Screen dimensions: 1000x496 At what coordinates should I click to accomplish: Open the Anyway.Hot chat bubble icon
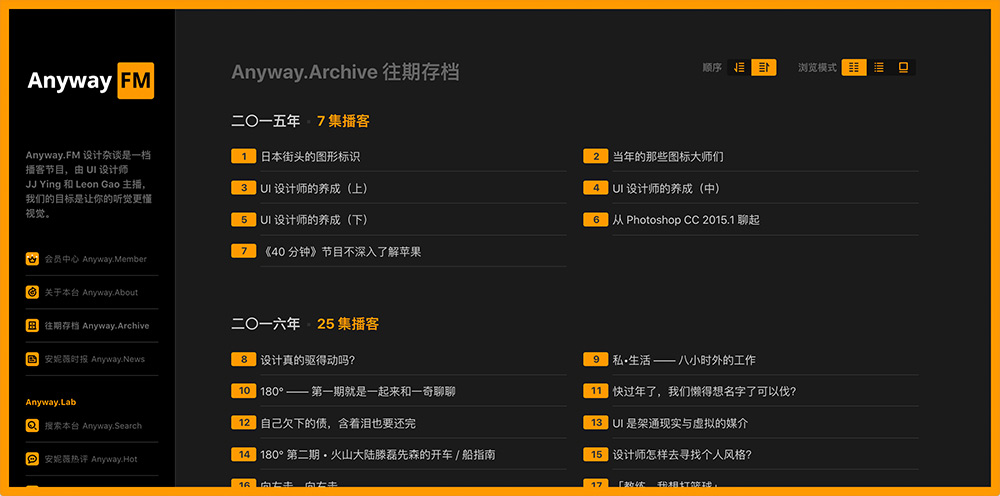click(x=33, y=459)
